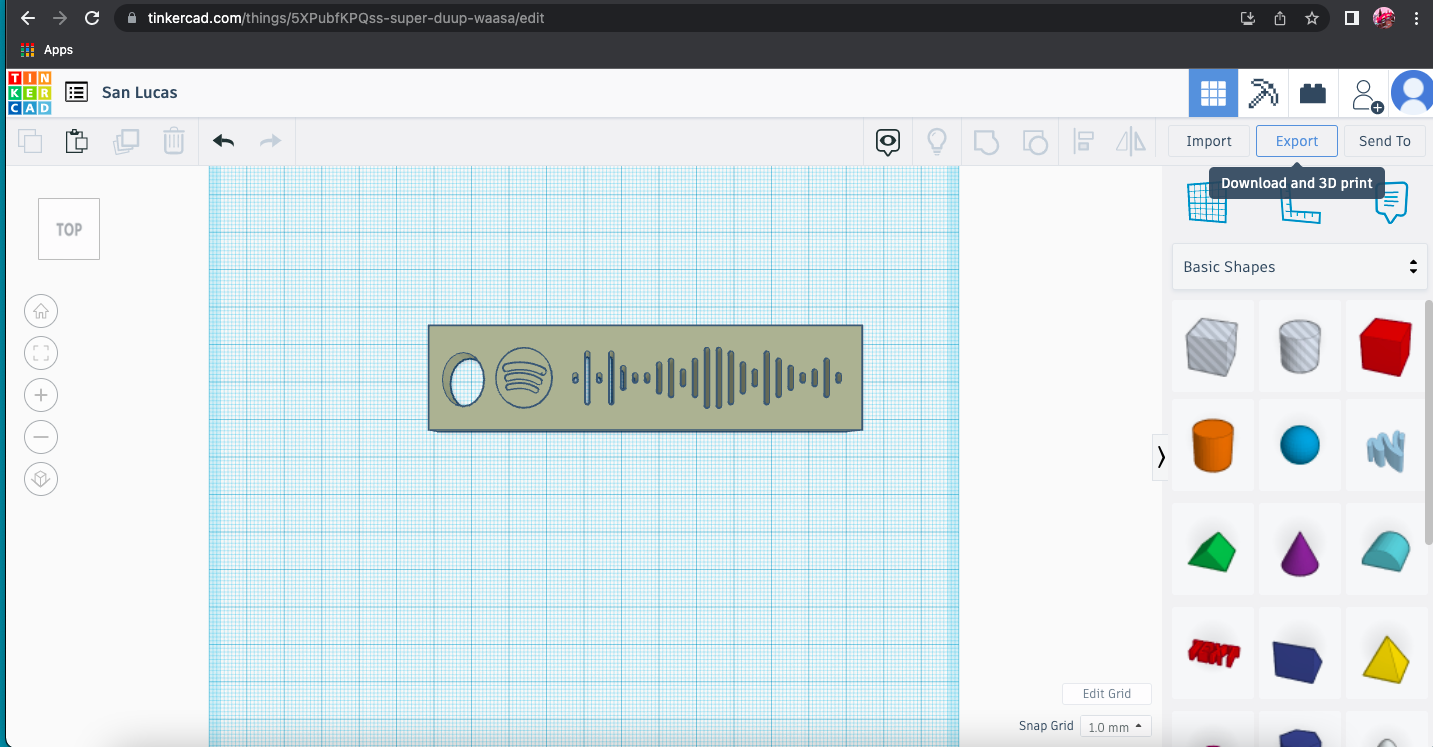Click the Paste clipboard icon
The image size is (1433, 747).
coord(77,141)
